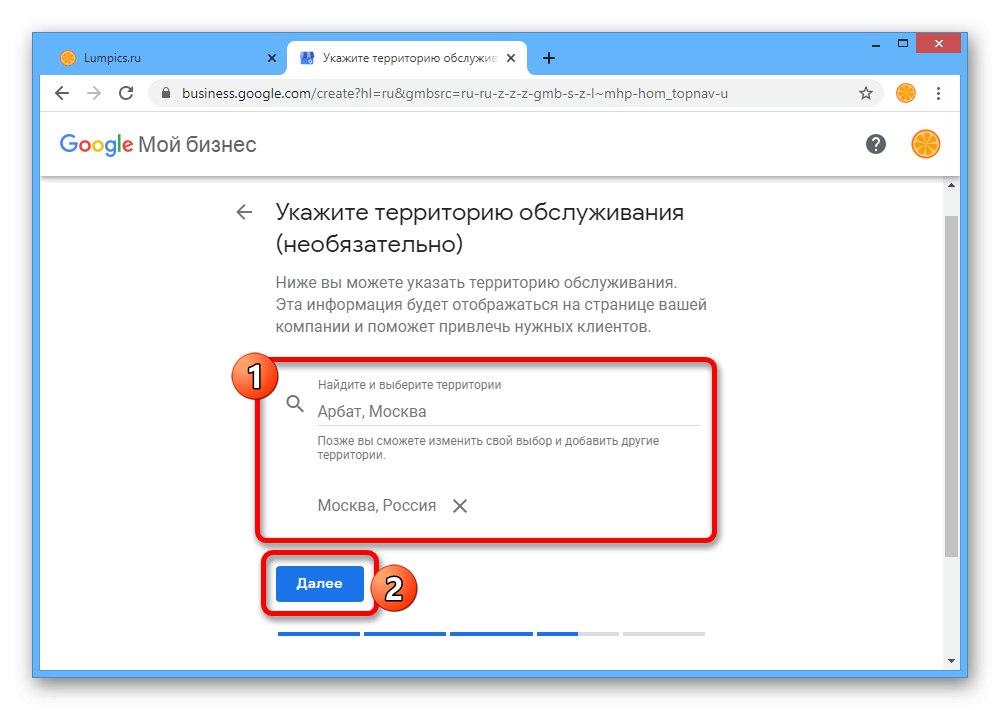Screen dimensions: 1000x710
Task: Click the browser forward arrow
Action: [x=94, y=93]
